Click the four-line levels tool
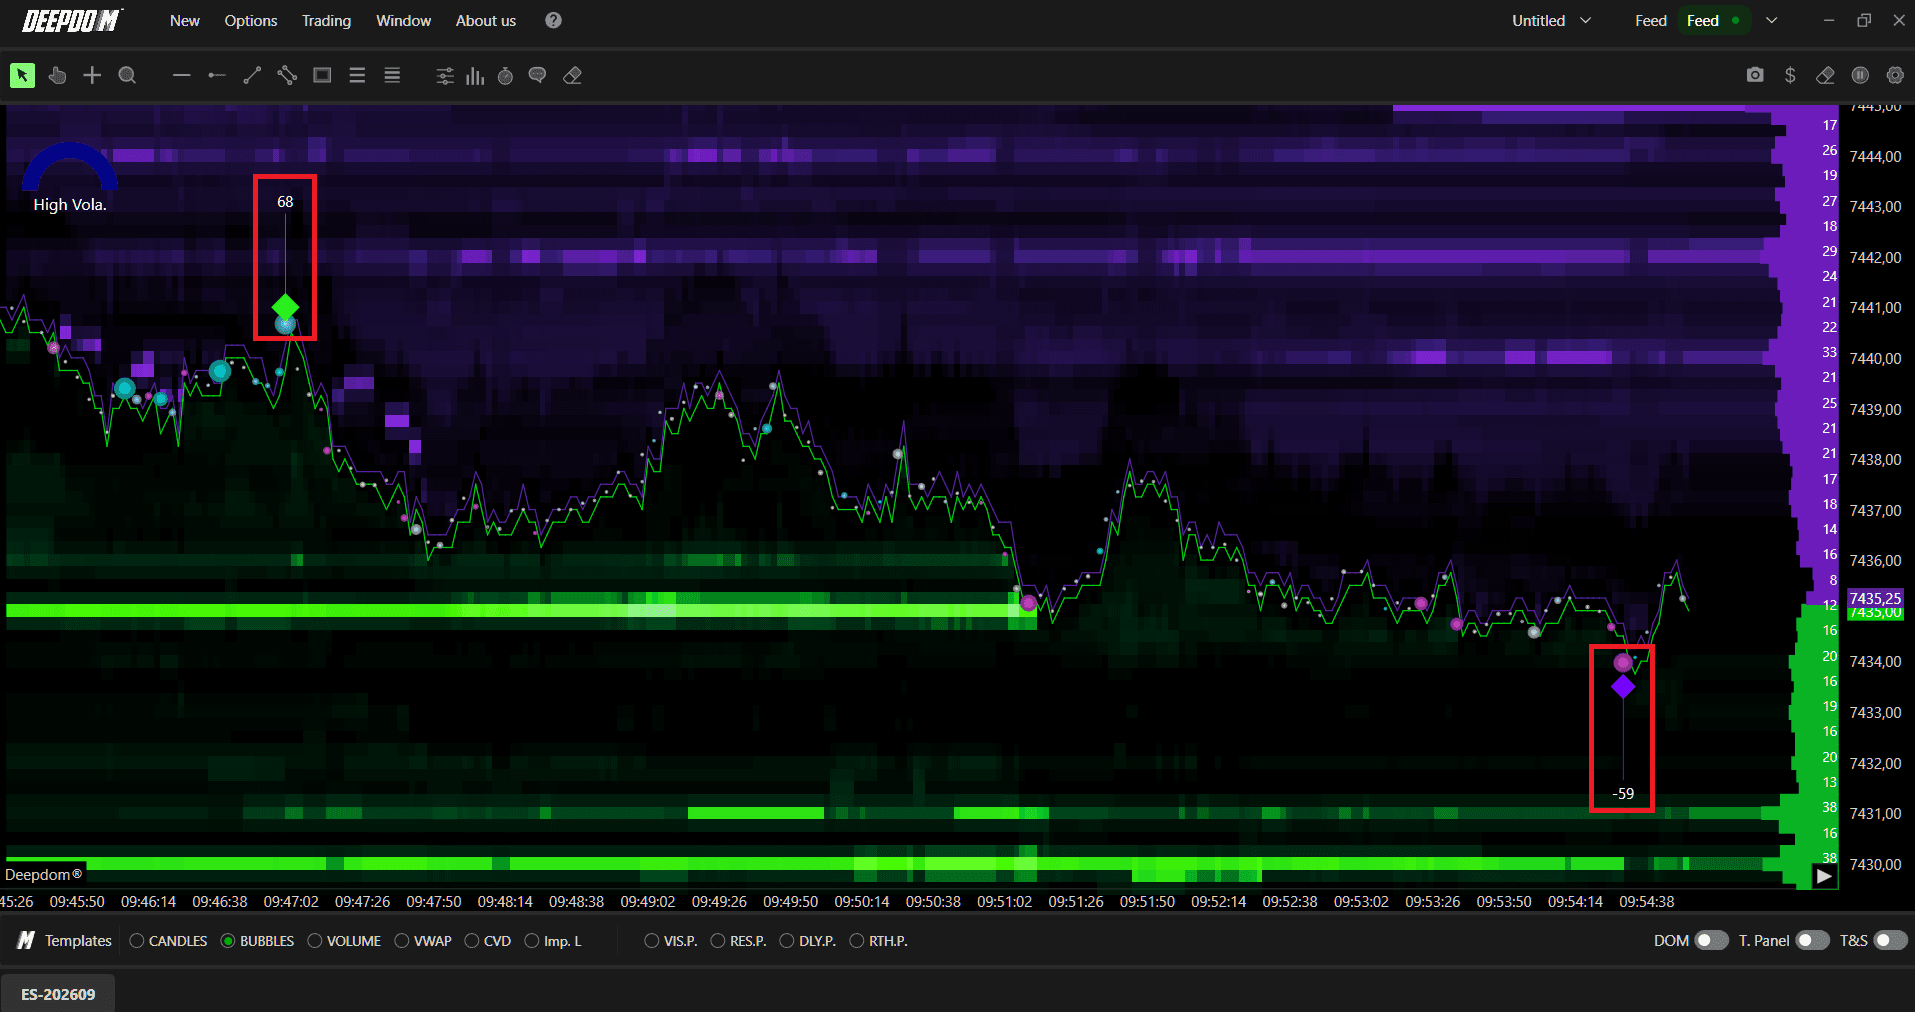 pos(392,75)
